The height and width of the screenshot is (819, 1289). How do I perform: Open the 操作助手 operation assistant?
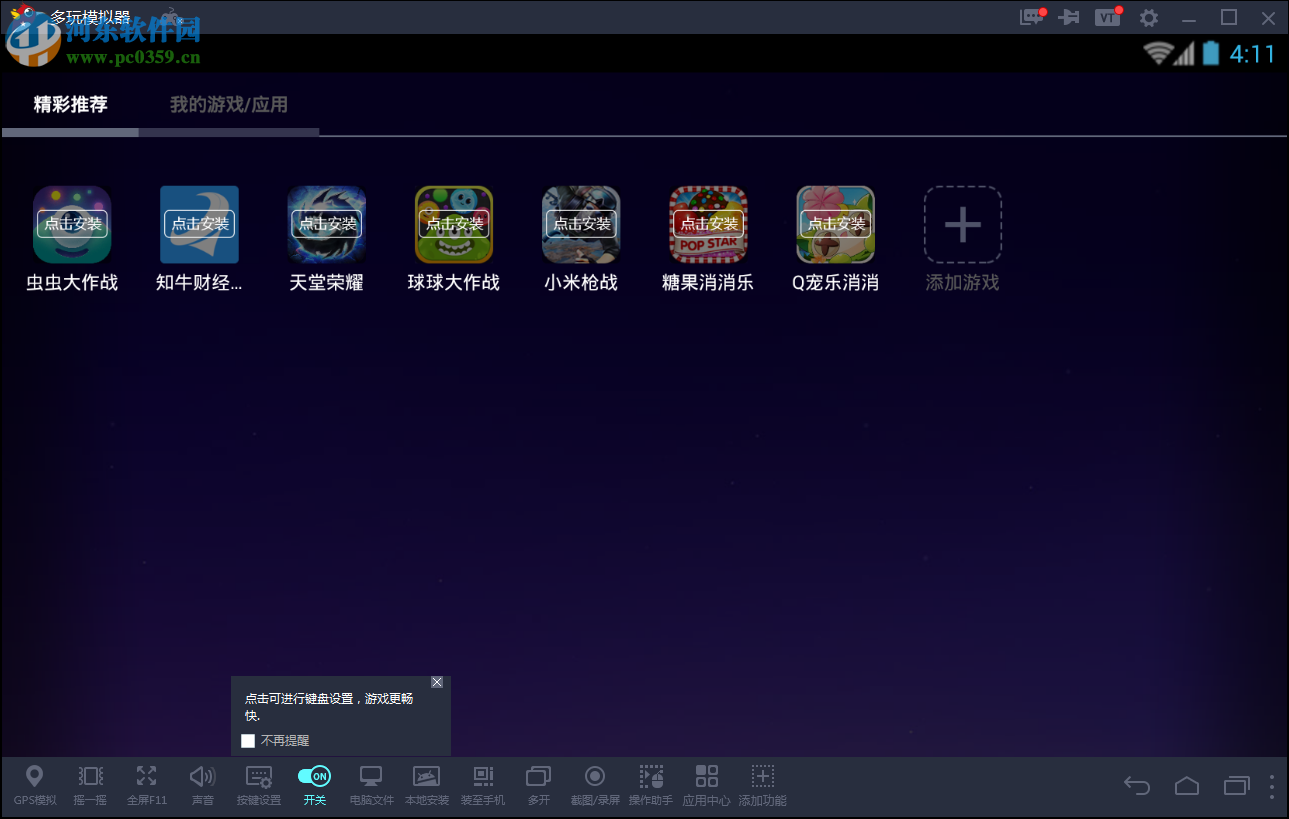(x=651, y=785)
